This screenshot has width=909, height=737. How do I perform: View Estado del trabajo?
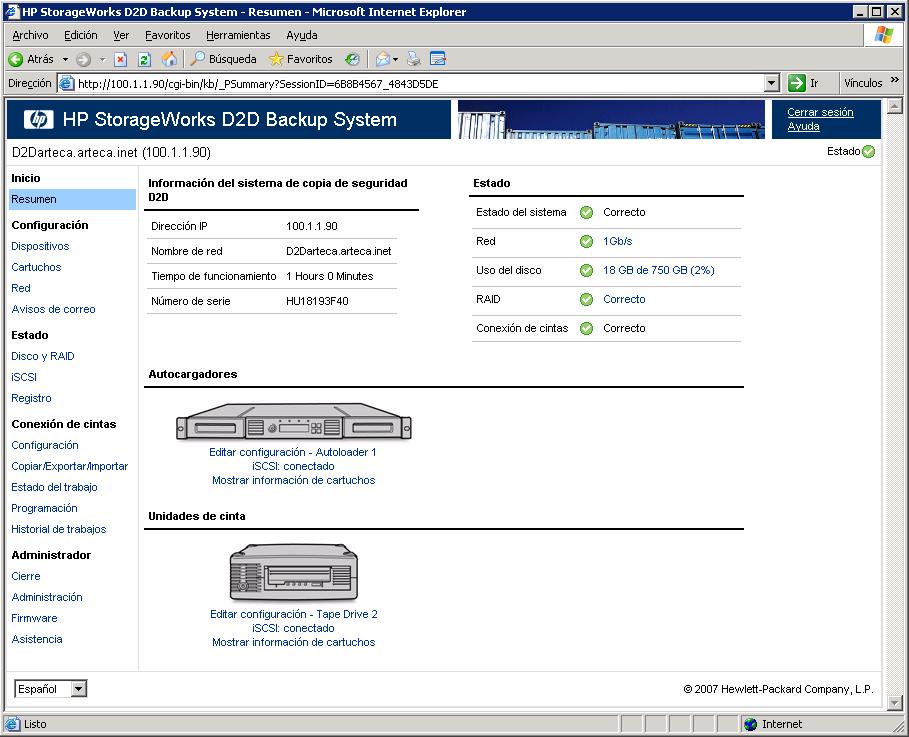pos(54,487)
